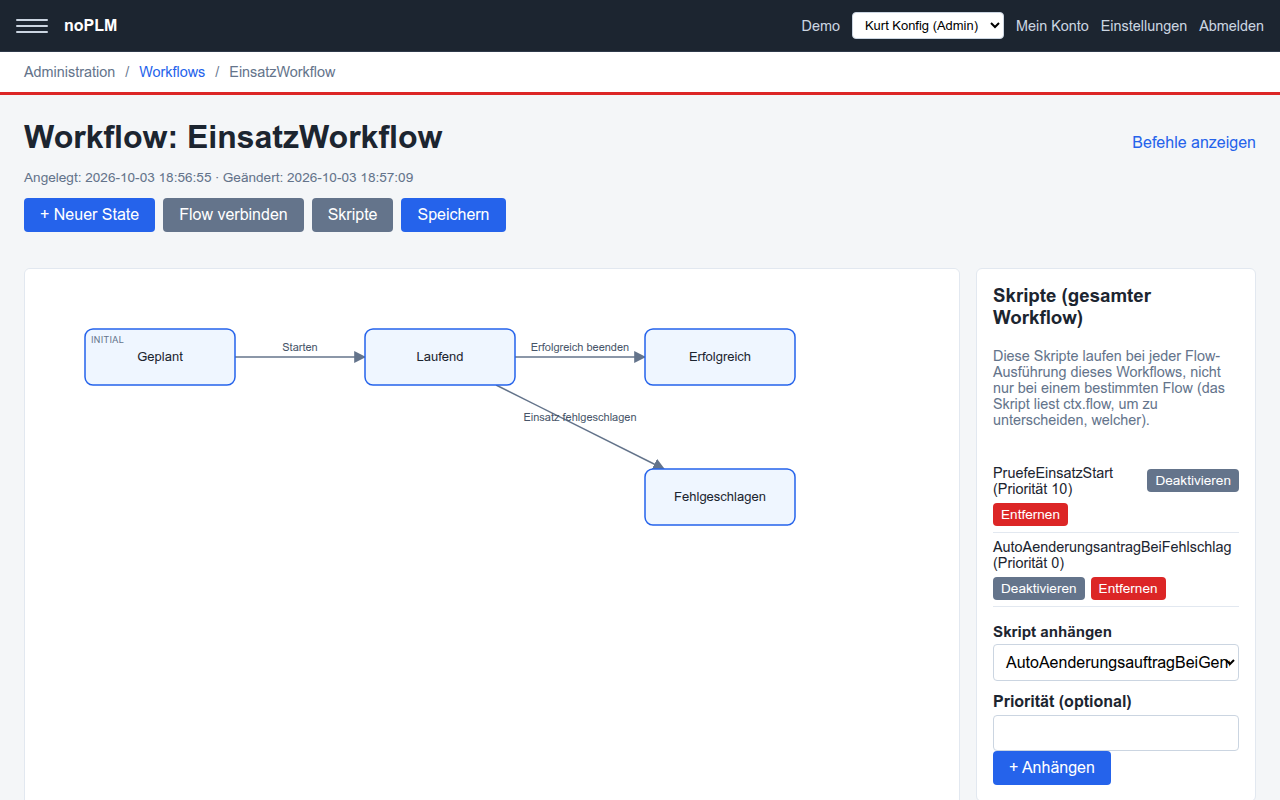Image resolution: width=1280 pixels, height=800 pixels.
Task: Navigate to Workflows breadcrumb link
Action: pos(172,72)
